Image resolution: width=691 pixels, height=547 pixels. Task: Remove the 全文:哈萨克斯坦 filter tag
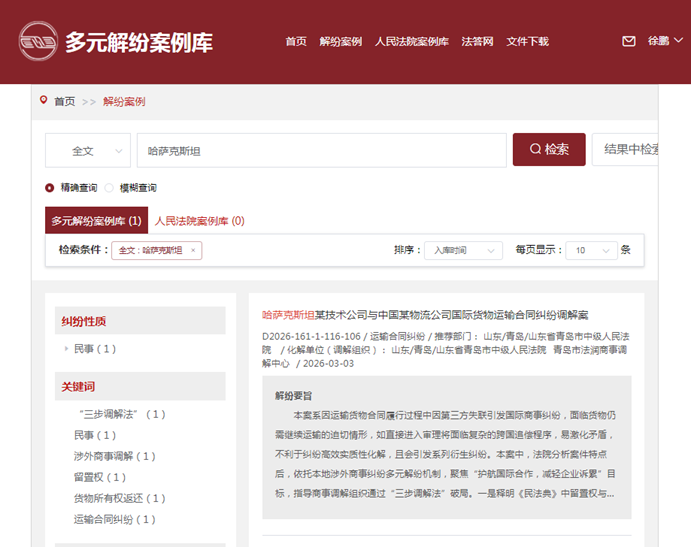pyautogui.click(x=193, y=250)
